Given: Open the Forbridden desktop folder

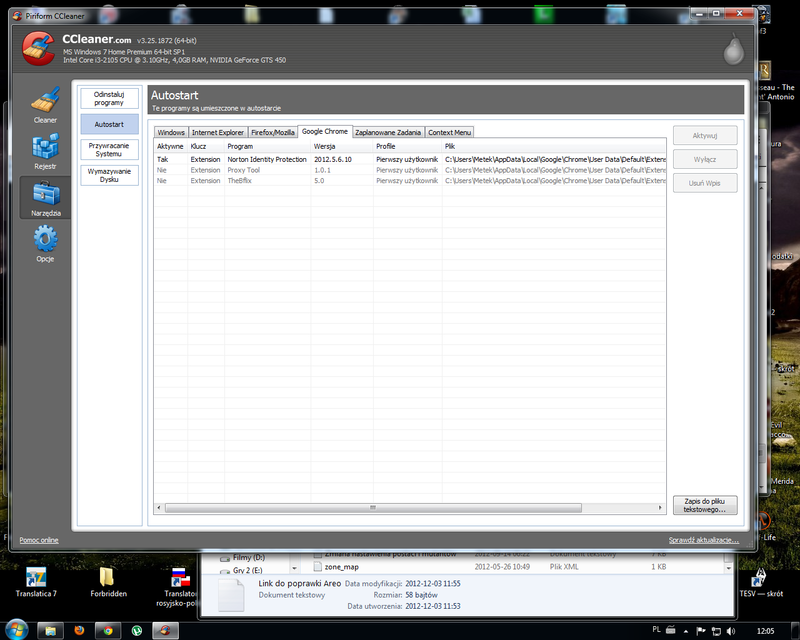Looking at the screenshot, I should (108, 583).
